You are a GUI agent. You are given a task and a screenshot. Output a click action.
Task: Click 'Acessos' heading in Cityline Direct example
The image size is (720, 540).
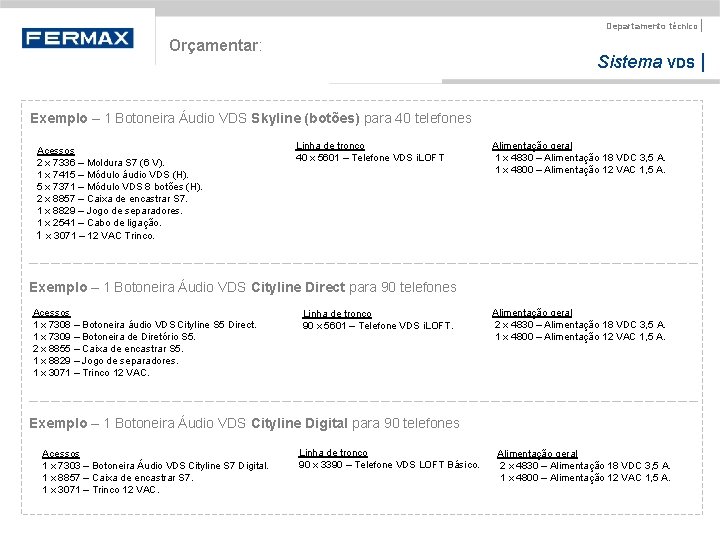(51, 313)
